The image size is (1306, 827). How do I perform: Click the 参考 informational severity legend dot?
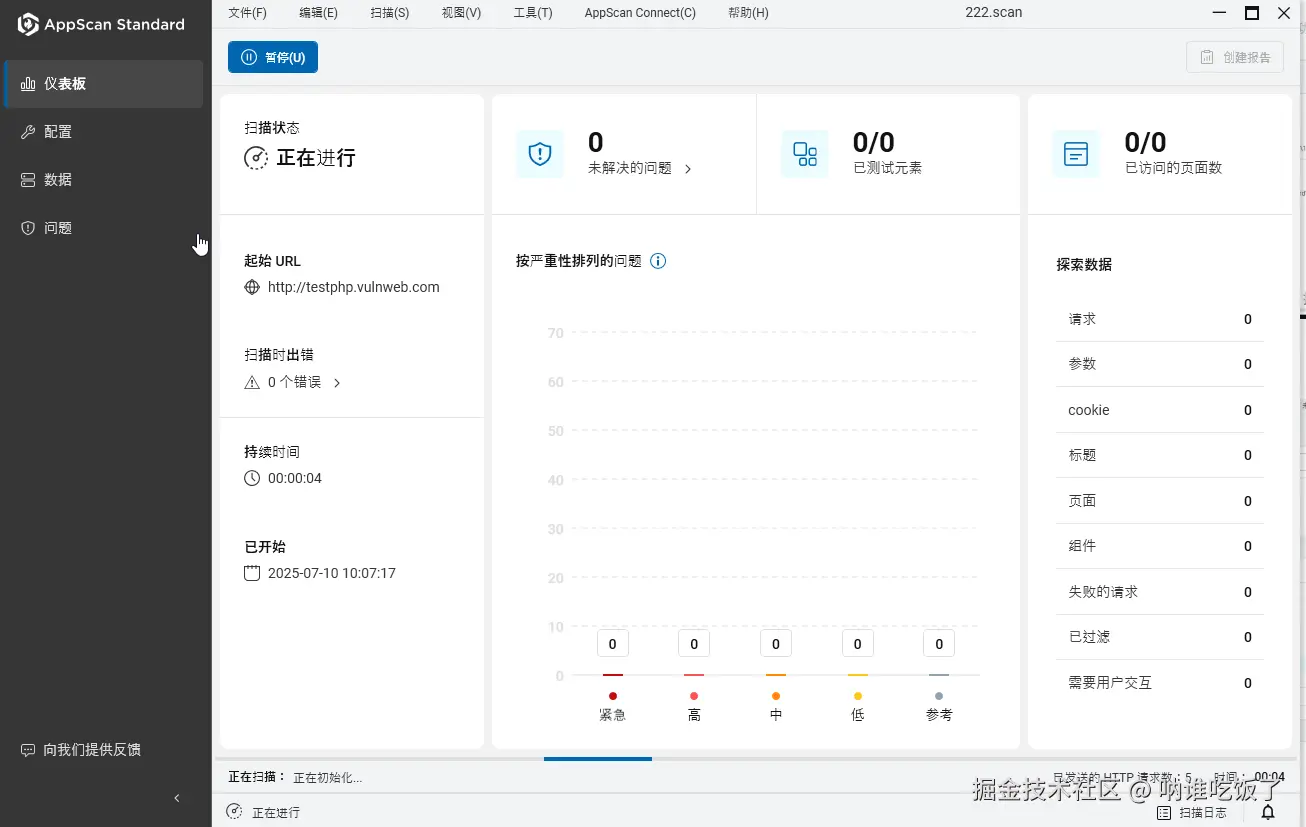tap(939, 696)
